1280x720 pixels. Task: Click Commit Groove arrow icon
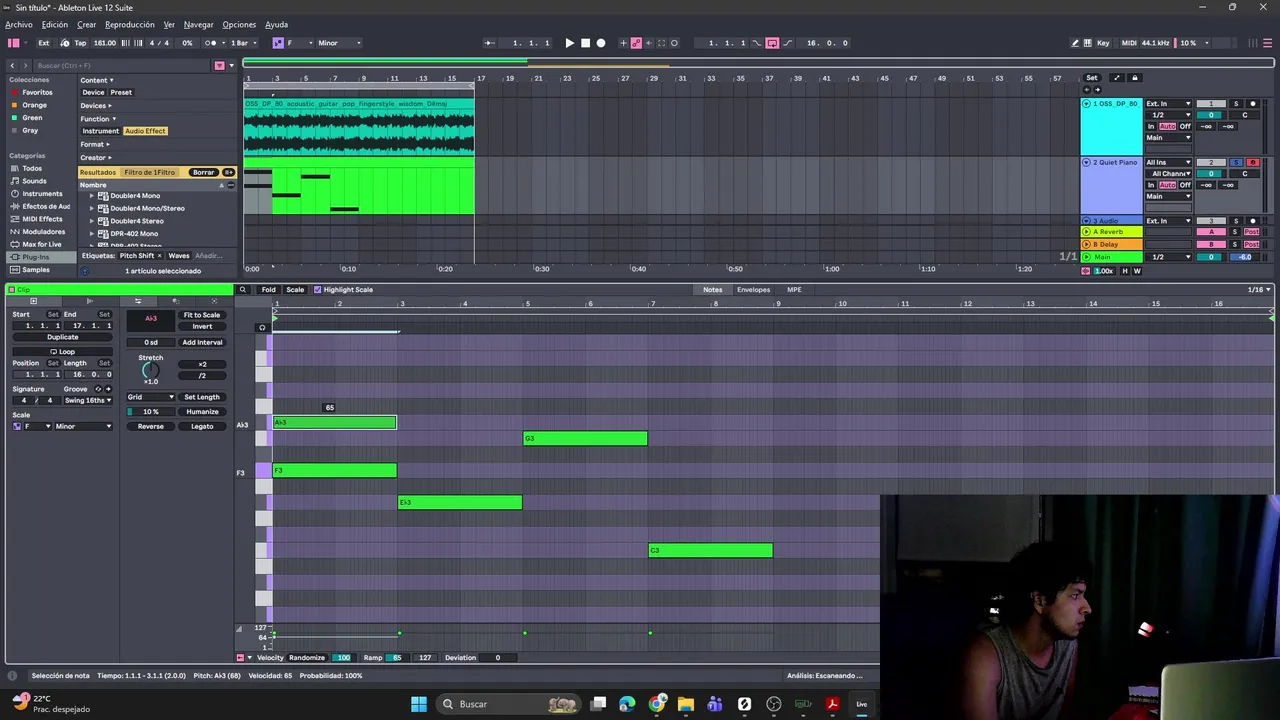[x=108, y=389]
